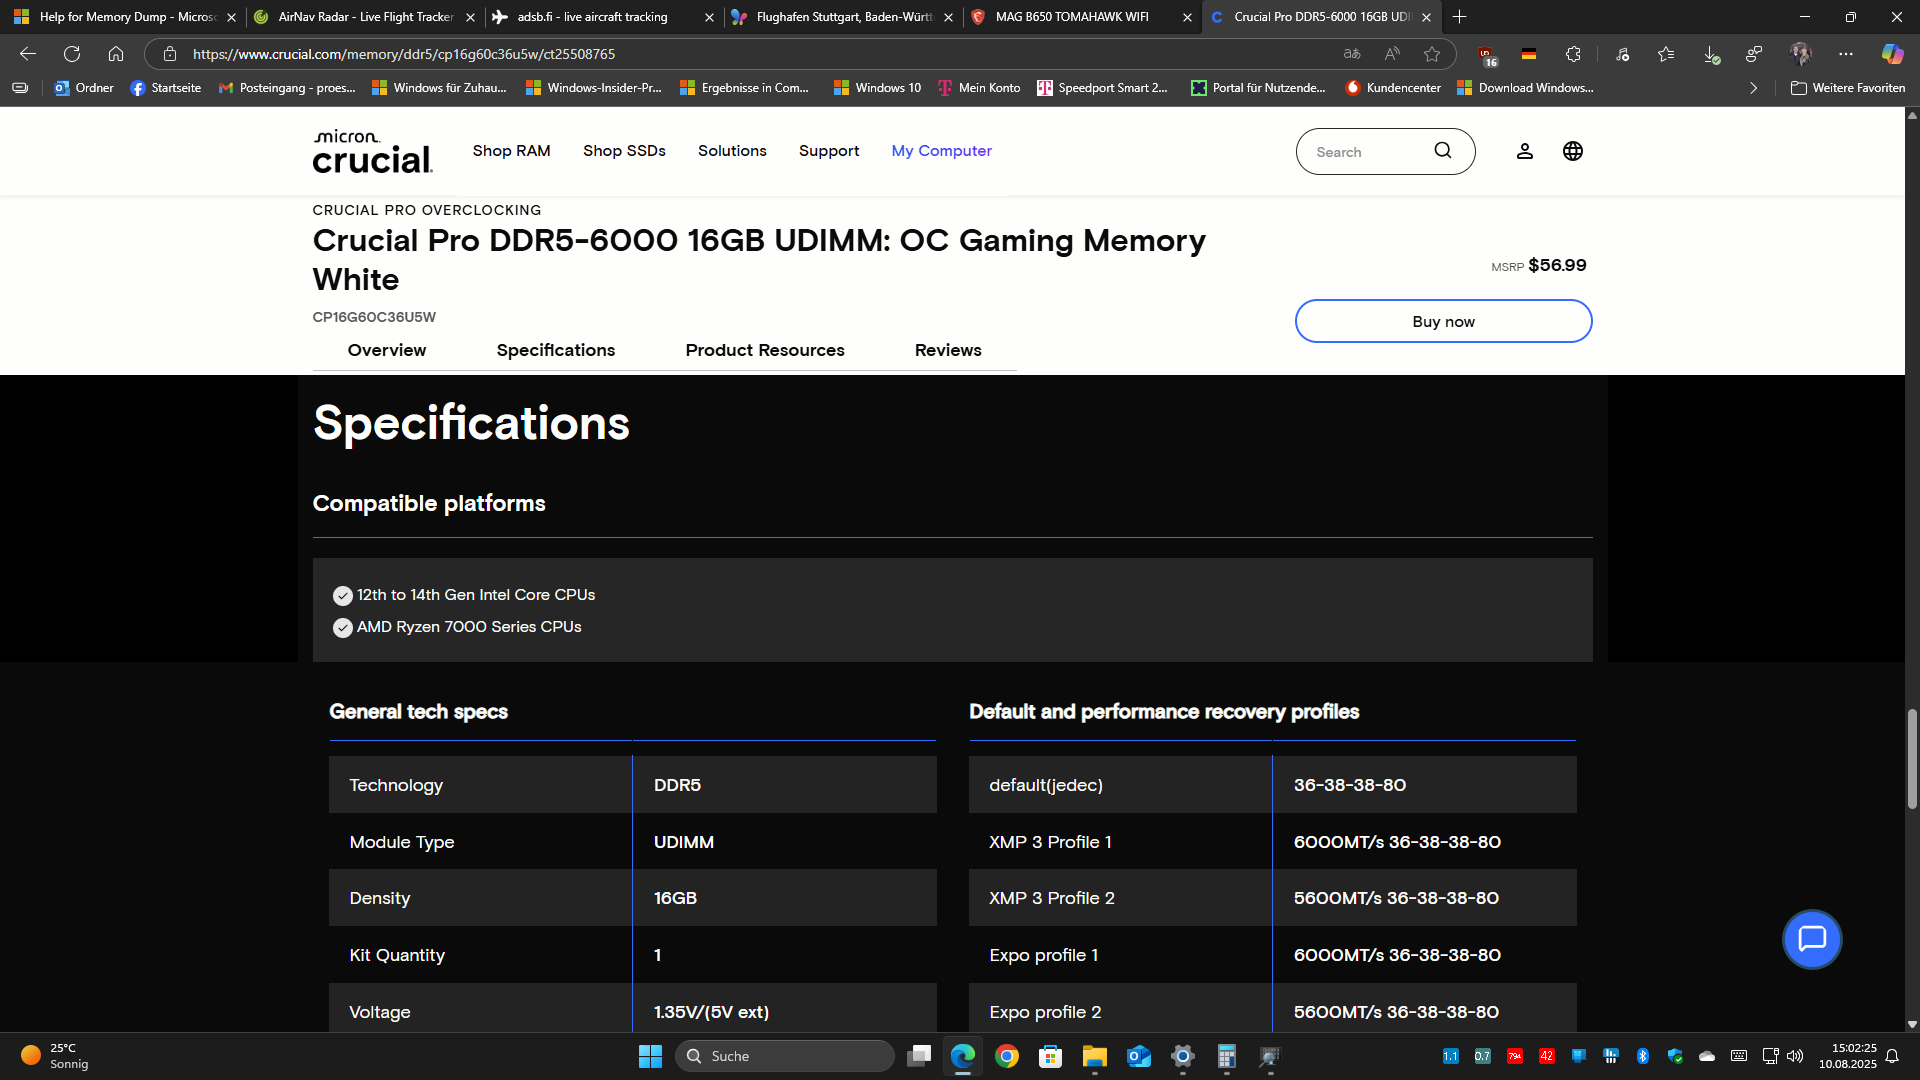
Task: Click the page vertical scrollbar thumb
Action: coord(1912,758)
